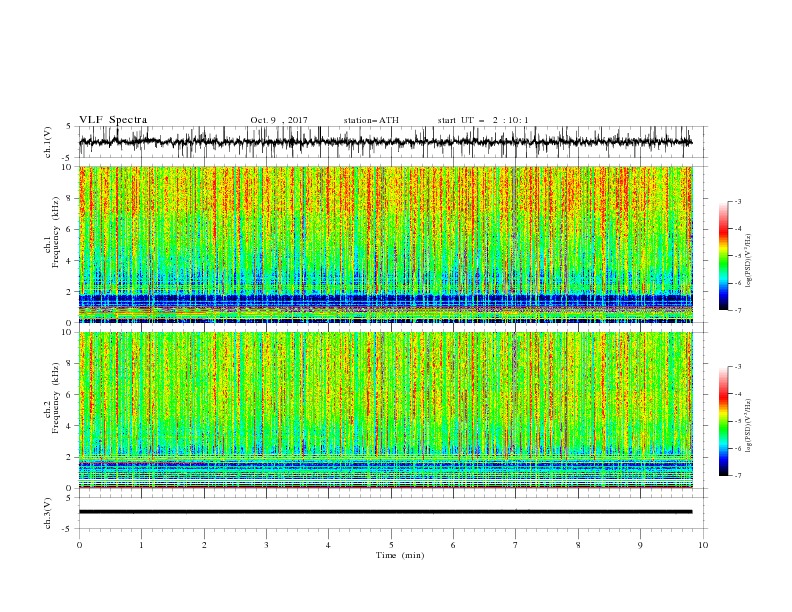Select the "Oct. 9 , 2017" date label
Image resolution: width=792 pixels, height=612 pixels.
(x=279, y=120)
